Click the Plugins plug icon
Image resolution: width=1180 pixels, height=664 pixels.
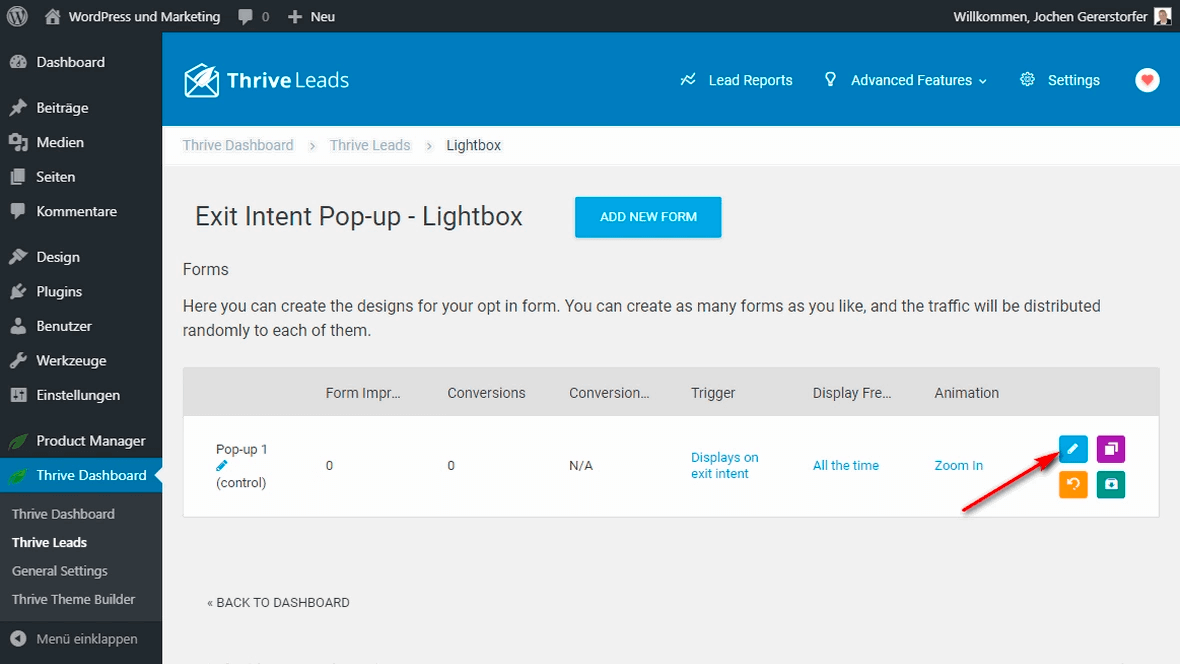pyautogui.click(x=18, y=291)
